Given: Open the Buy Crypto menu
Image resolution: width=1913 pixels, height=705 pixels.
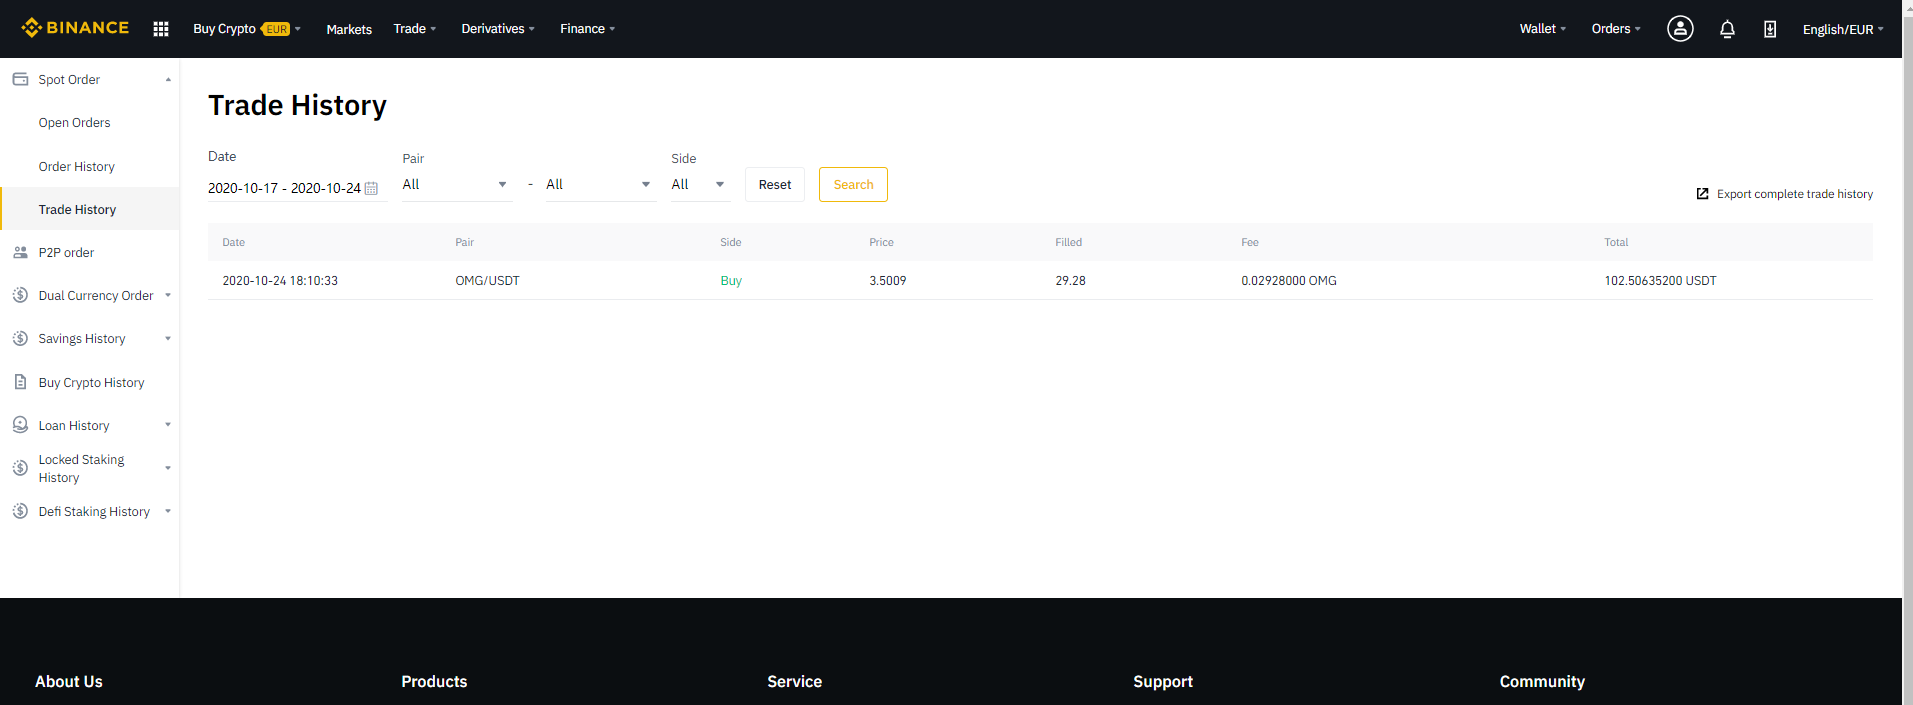Looking at the screenshot, I should tap(247, 29).
